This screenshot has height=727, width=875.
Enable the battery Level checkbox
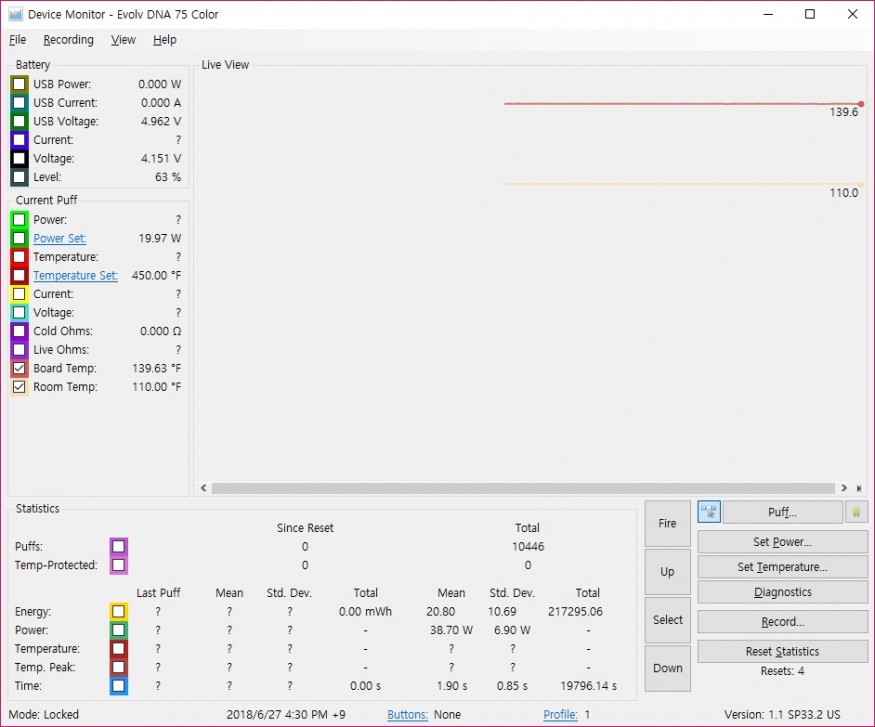pos(19,177)
